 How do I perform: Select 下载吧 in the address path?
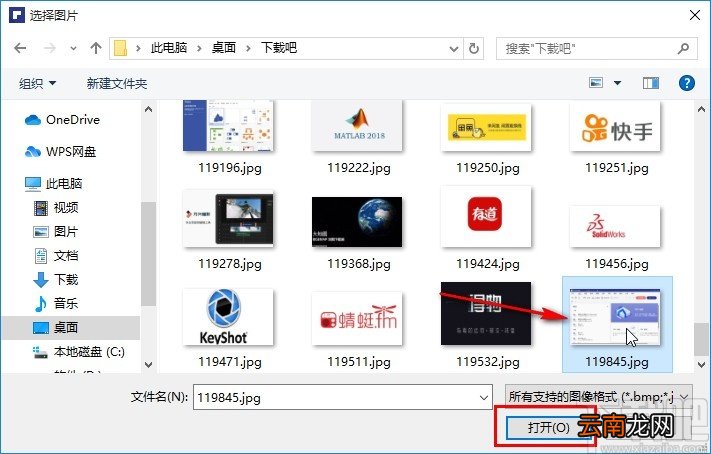[x=279, y=48]
